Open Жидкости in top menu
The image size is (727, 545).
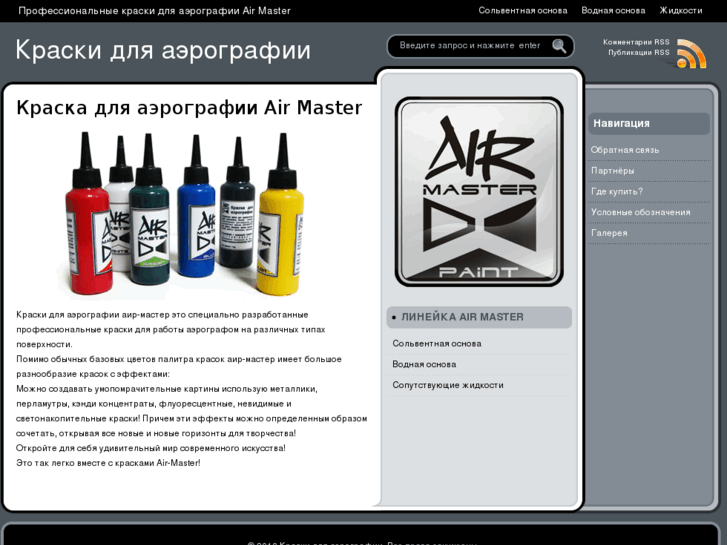[x=680, y=11]
